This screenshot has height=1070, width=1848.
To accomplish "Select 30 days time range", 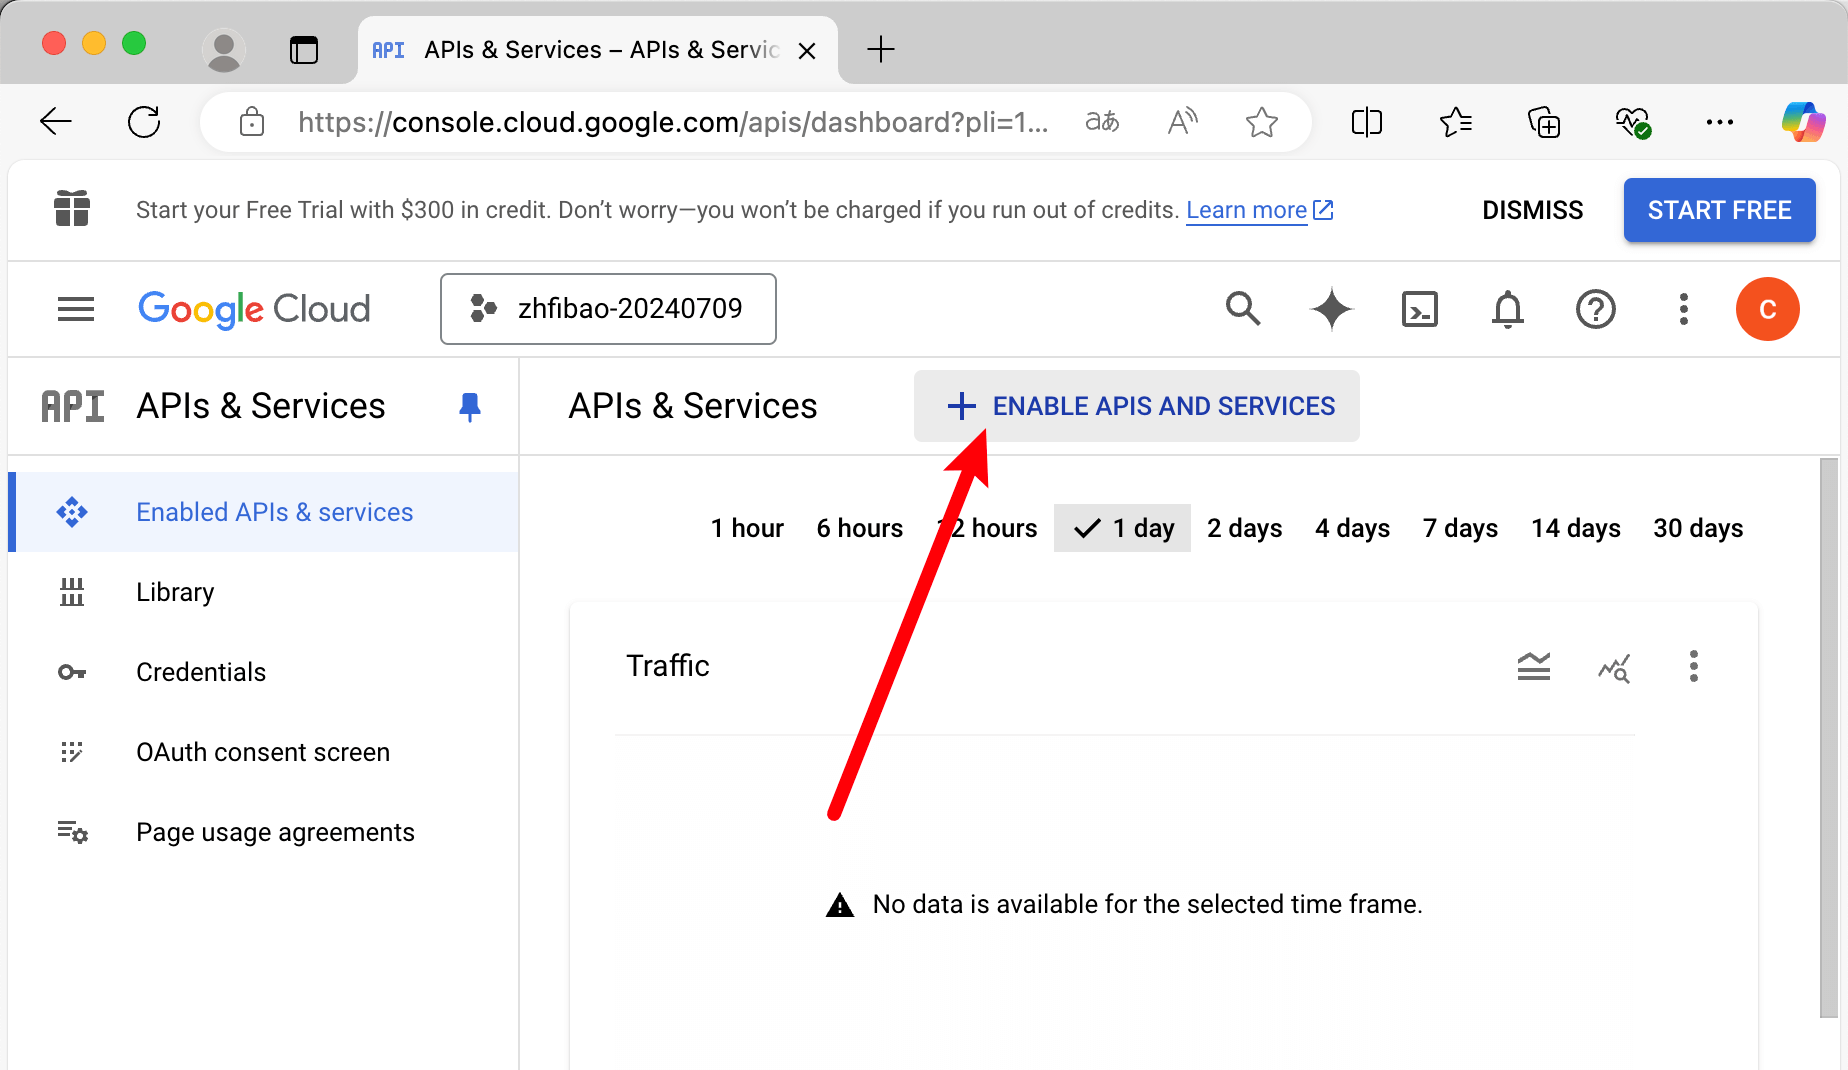I will point(1698,528).
